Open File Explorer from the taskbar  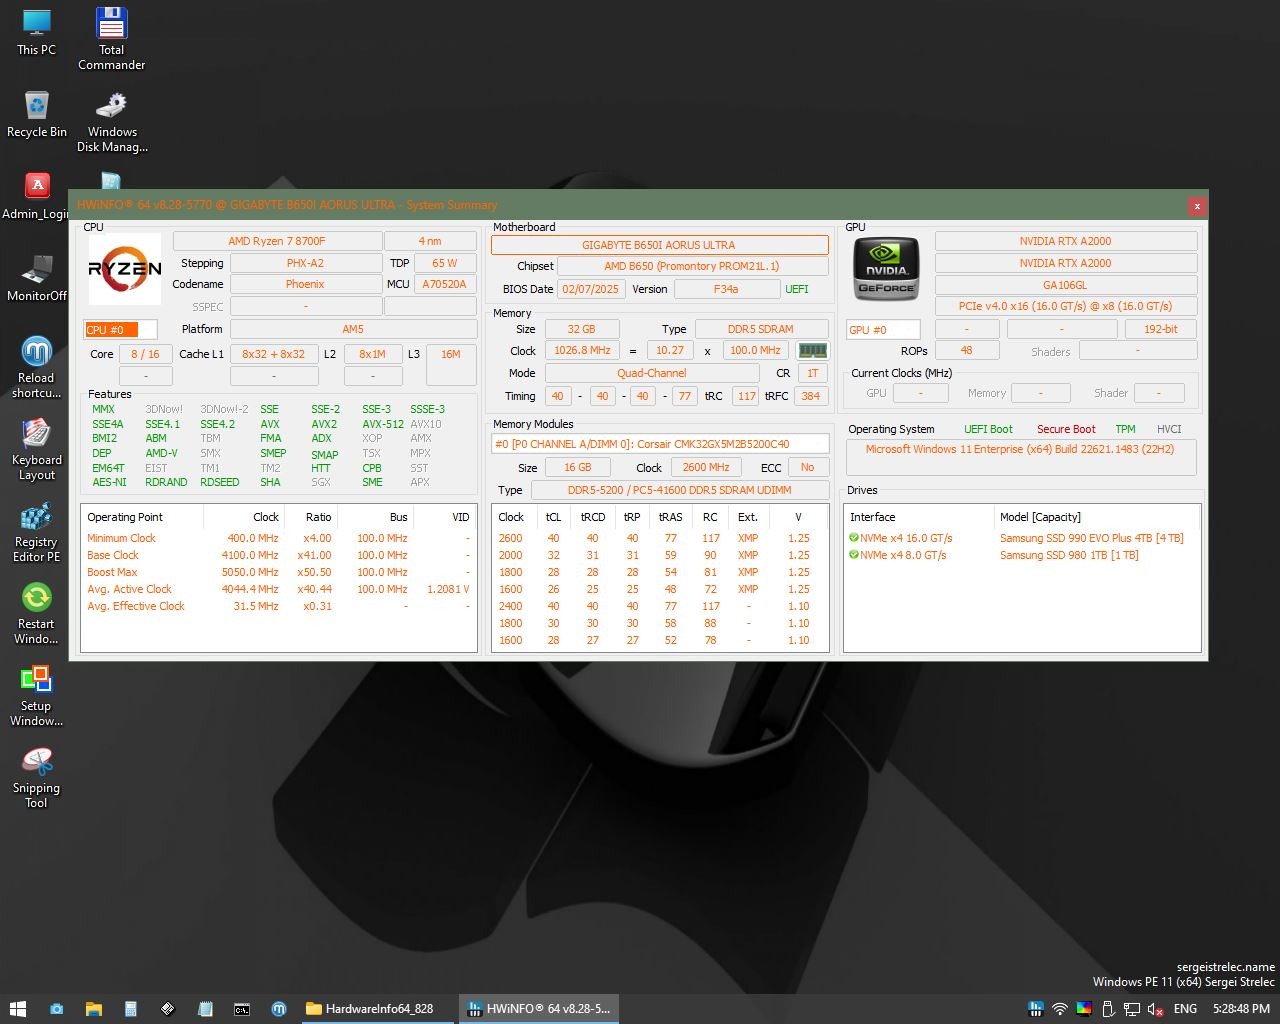point(94,1009)
